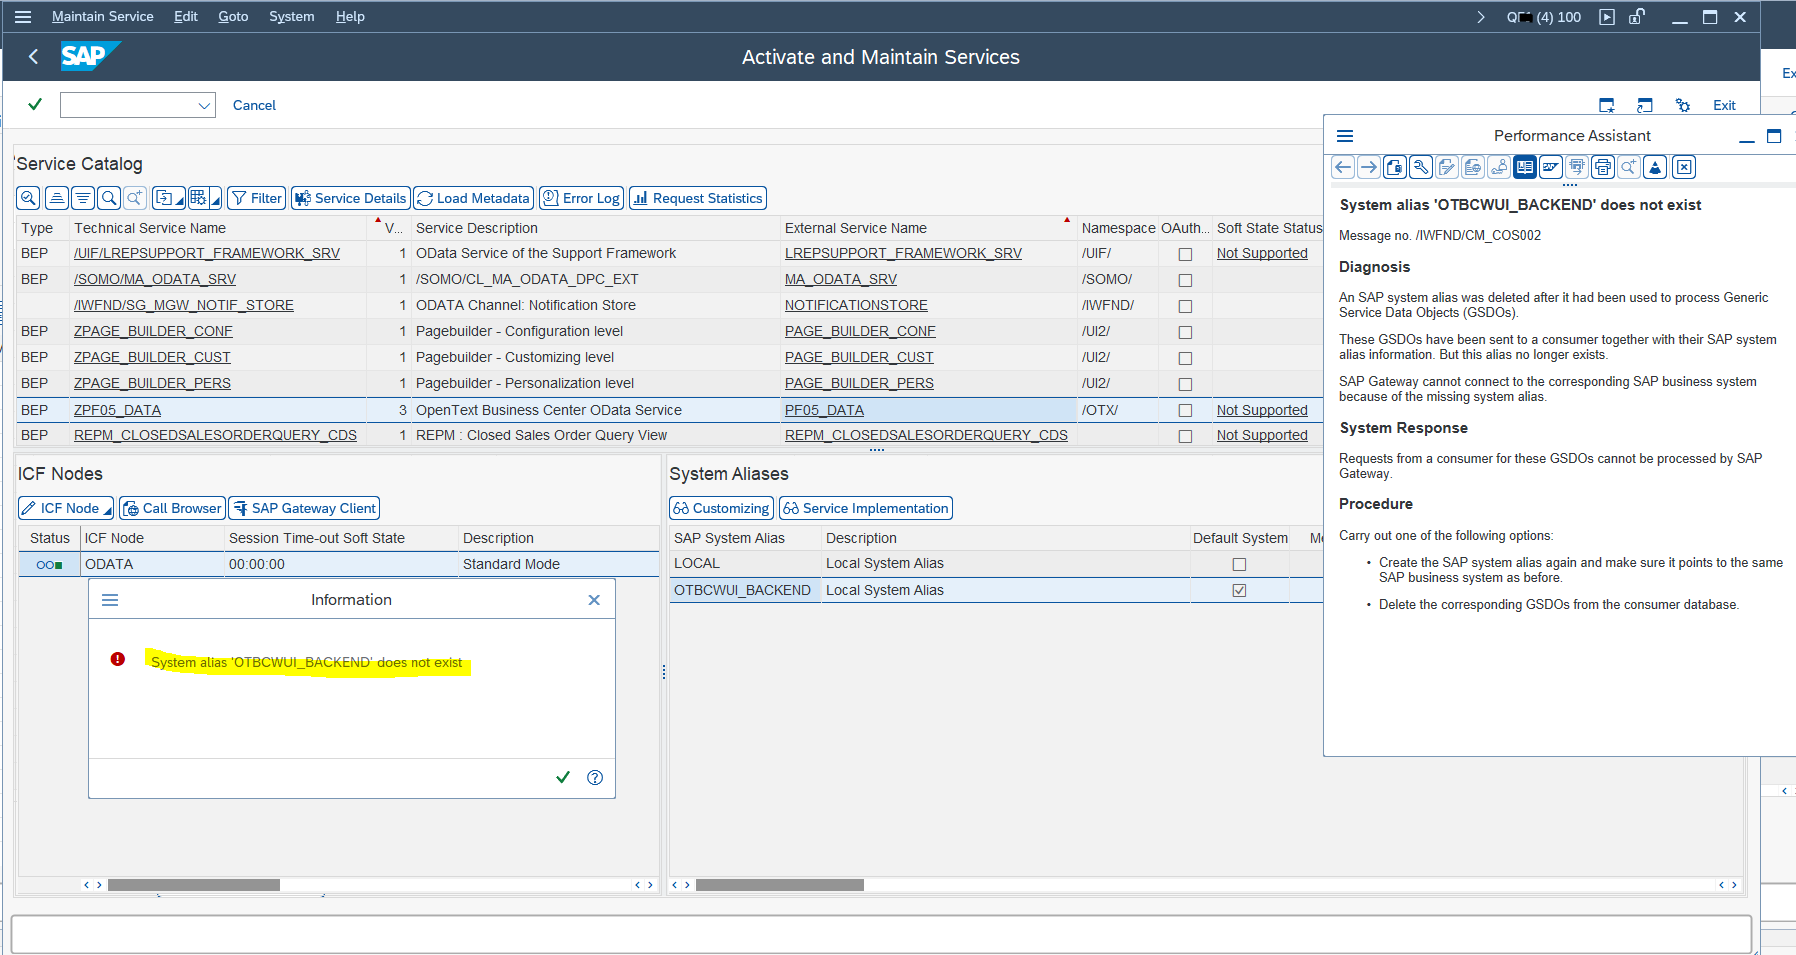Image resolution: width=1796 pixels, height=955 pixels.
Task: Close help using Performance Assistant toolbar X icon
Action: [x=1684, y=167]
